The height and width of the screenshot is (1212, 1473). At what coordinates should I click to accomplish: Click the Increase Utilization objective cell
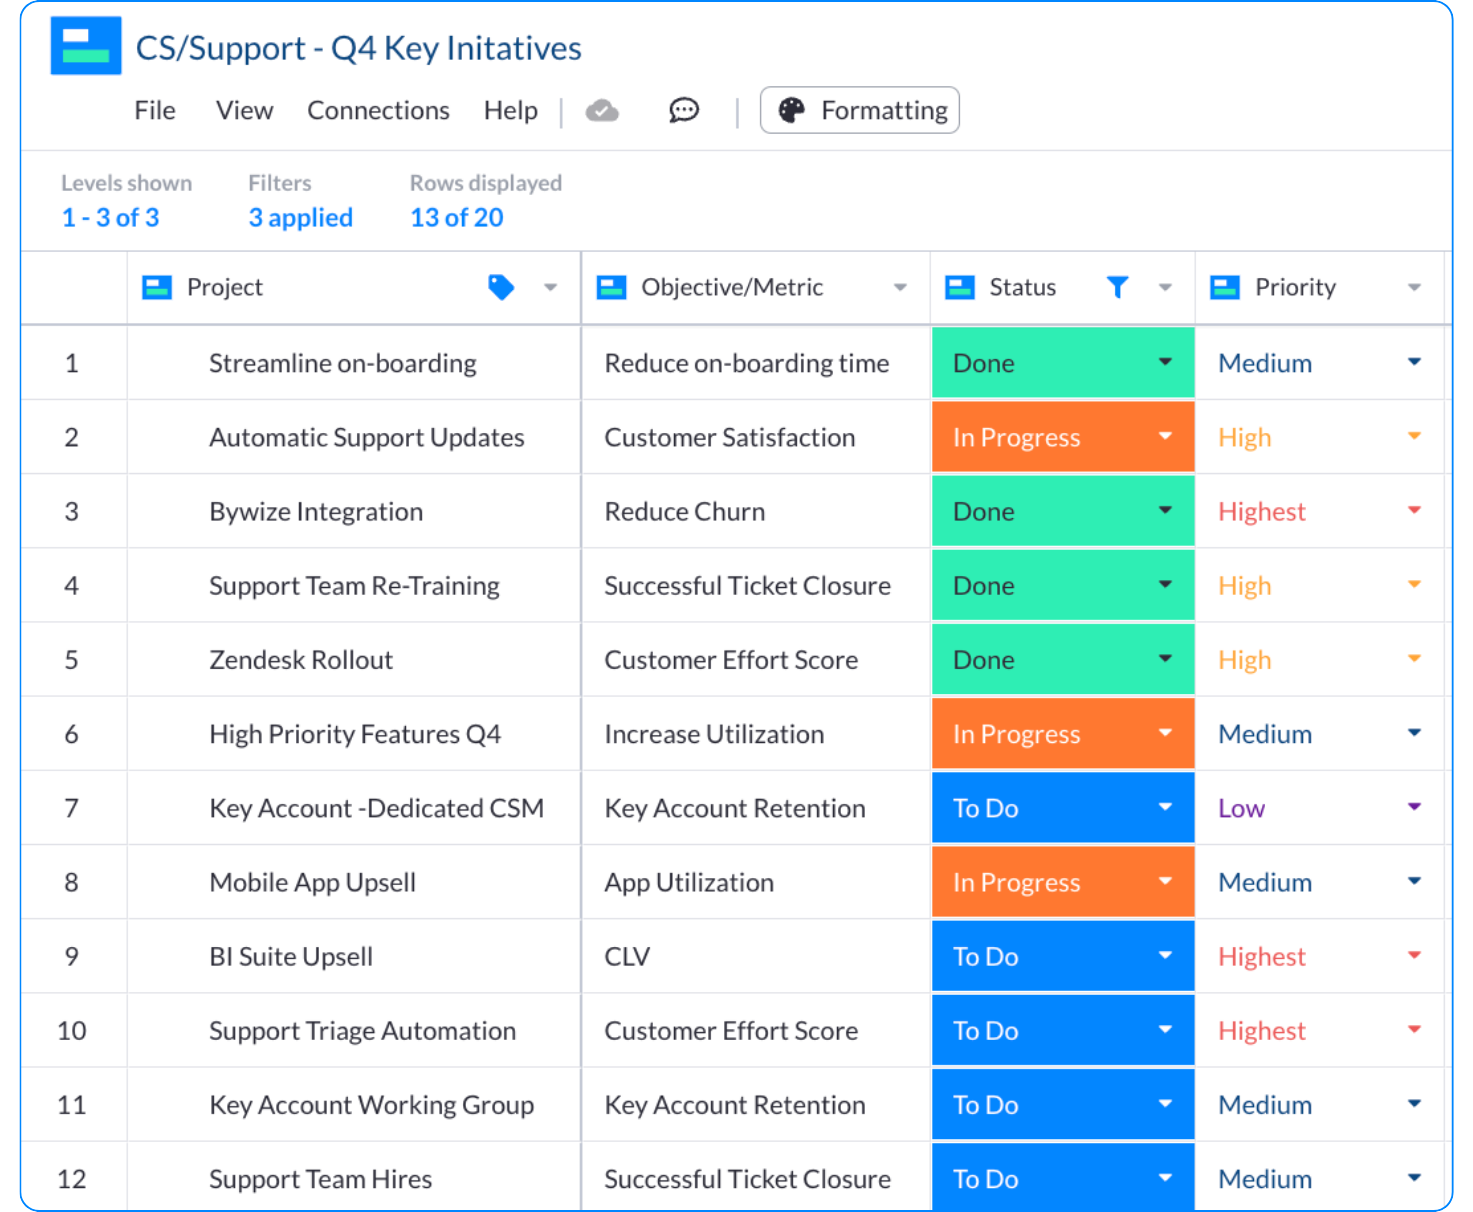756,734
